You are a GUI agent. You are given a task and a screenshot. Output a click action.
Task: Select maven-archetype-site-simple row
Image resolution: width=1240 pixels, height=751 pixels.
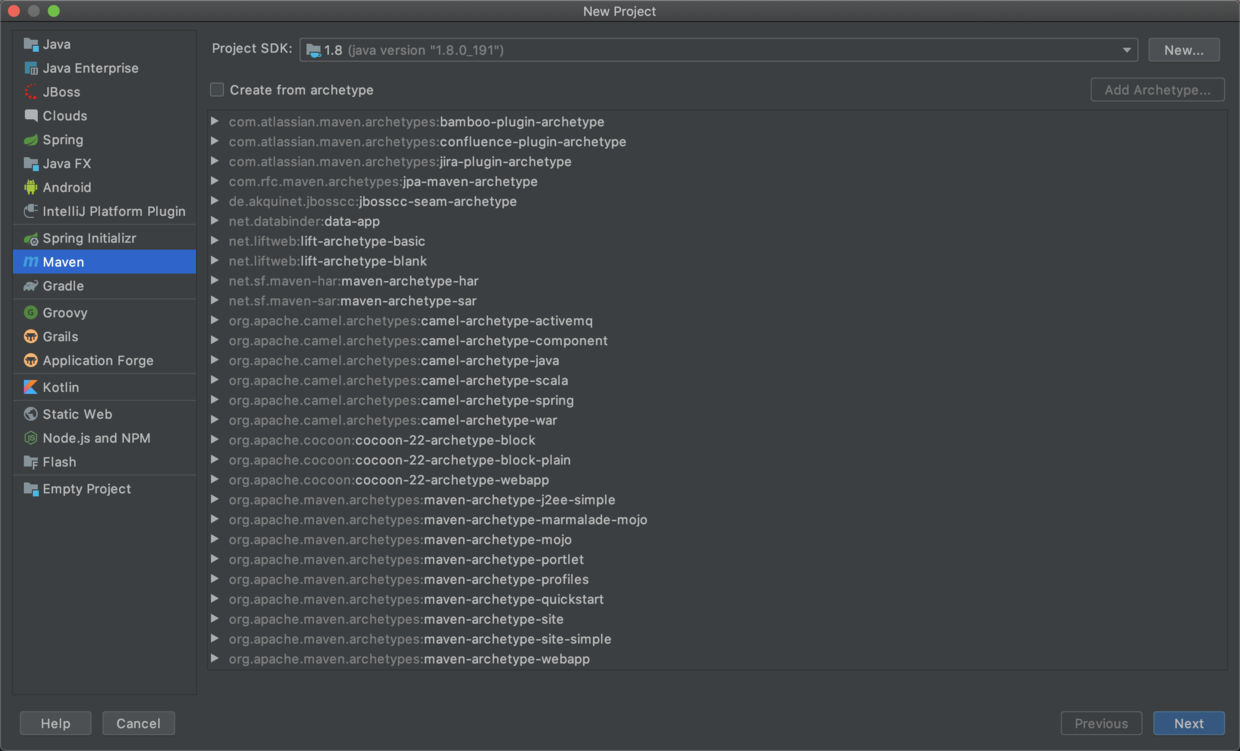click(x=717, y=639)
